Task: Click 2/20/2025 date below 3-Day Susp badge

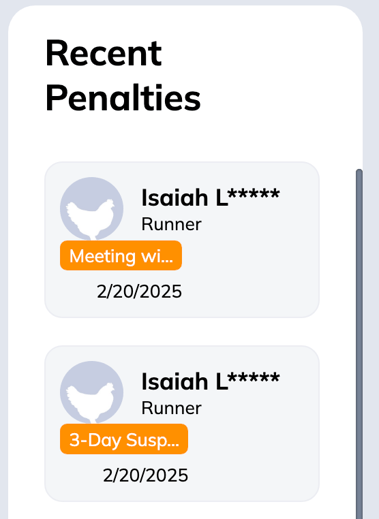Action: click(x=145, y=475)
